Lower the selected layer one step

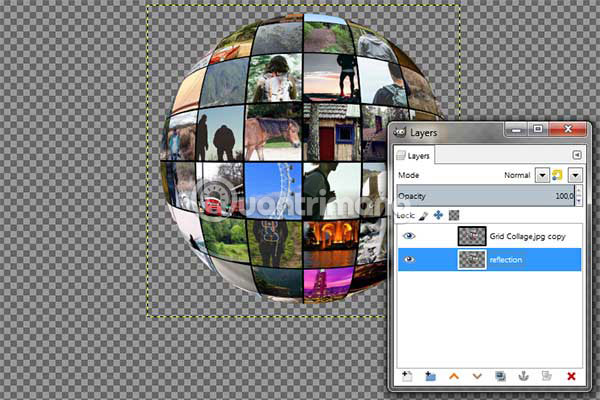pos(477,376)
